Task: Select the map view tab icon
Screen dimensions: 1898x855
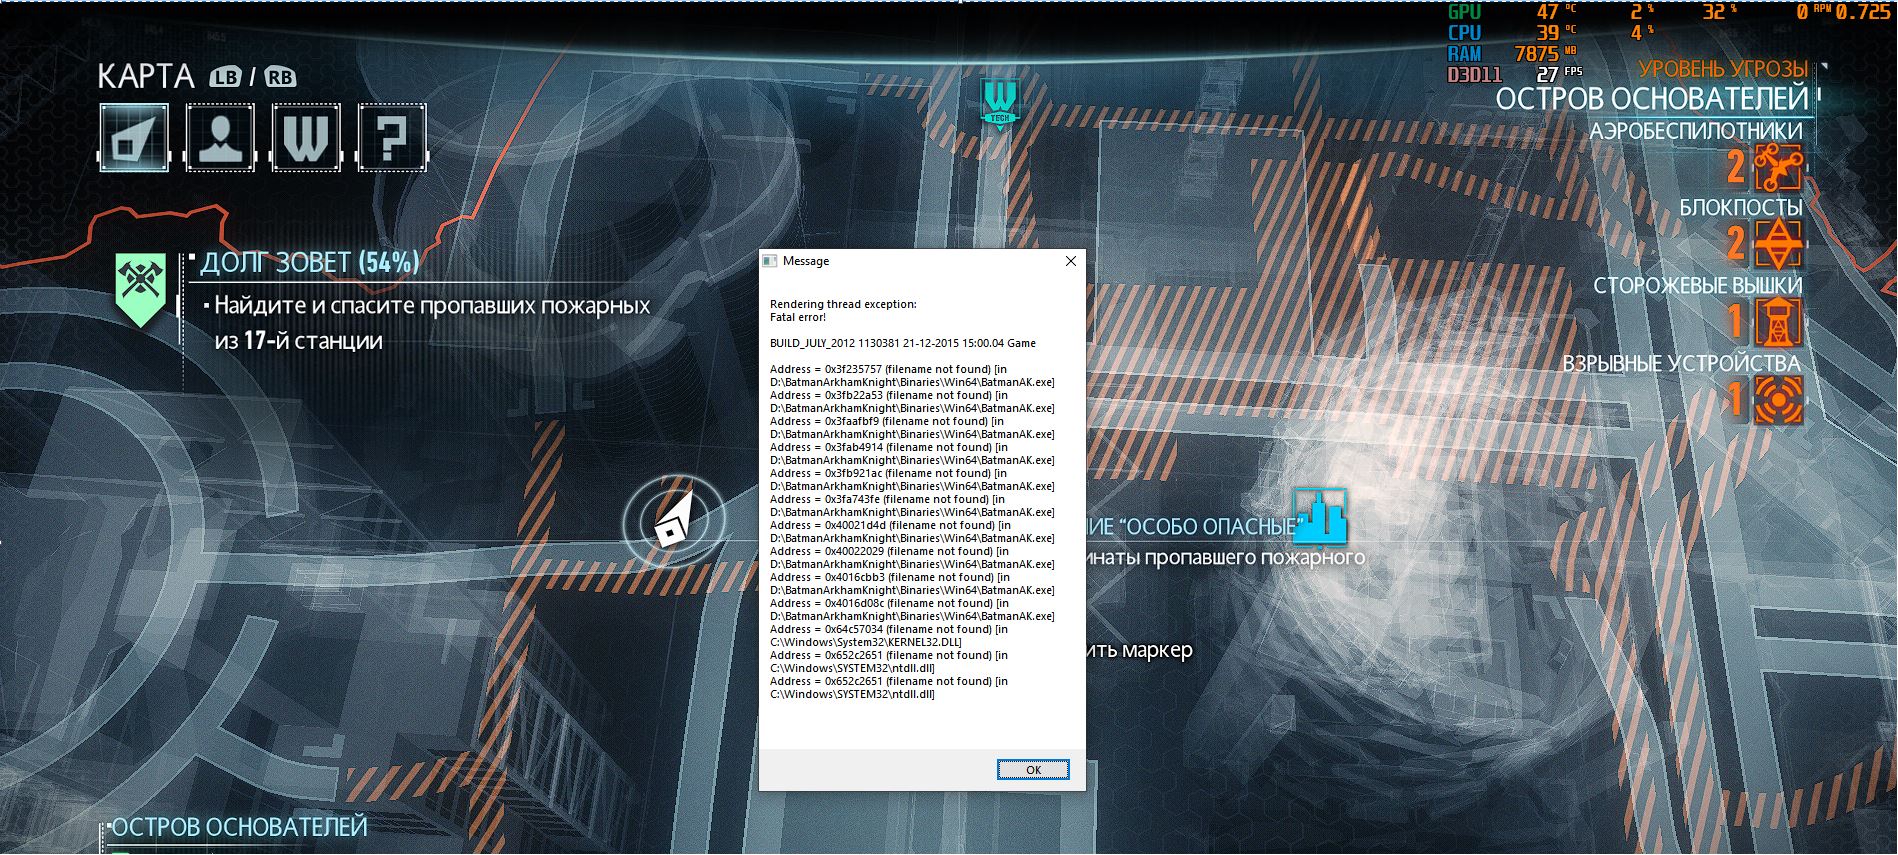Action: coord(135,137)
